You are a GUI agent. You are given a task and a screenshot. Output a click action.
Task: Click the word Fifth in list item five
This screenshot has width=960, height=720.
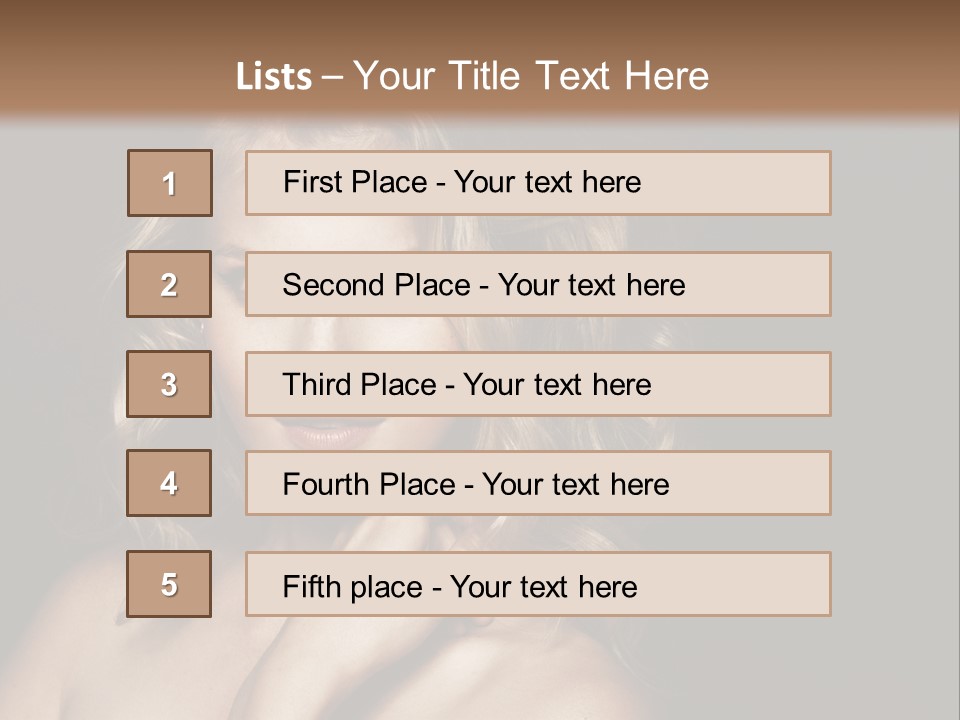pos(311,586)
